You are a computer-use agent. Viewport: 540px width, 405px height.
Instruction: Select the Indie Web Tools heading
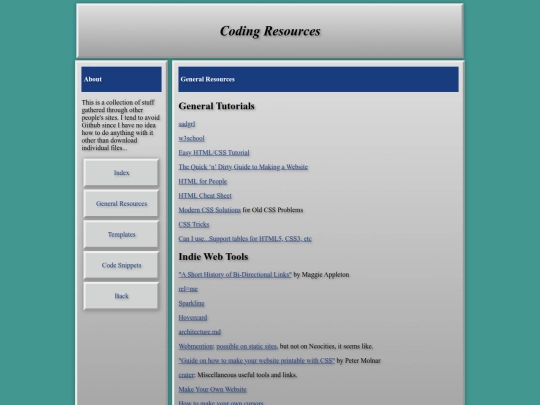coord(213,257)
